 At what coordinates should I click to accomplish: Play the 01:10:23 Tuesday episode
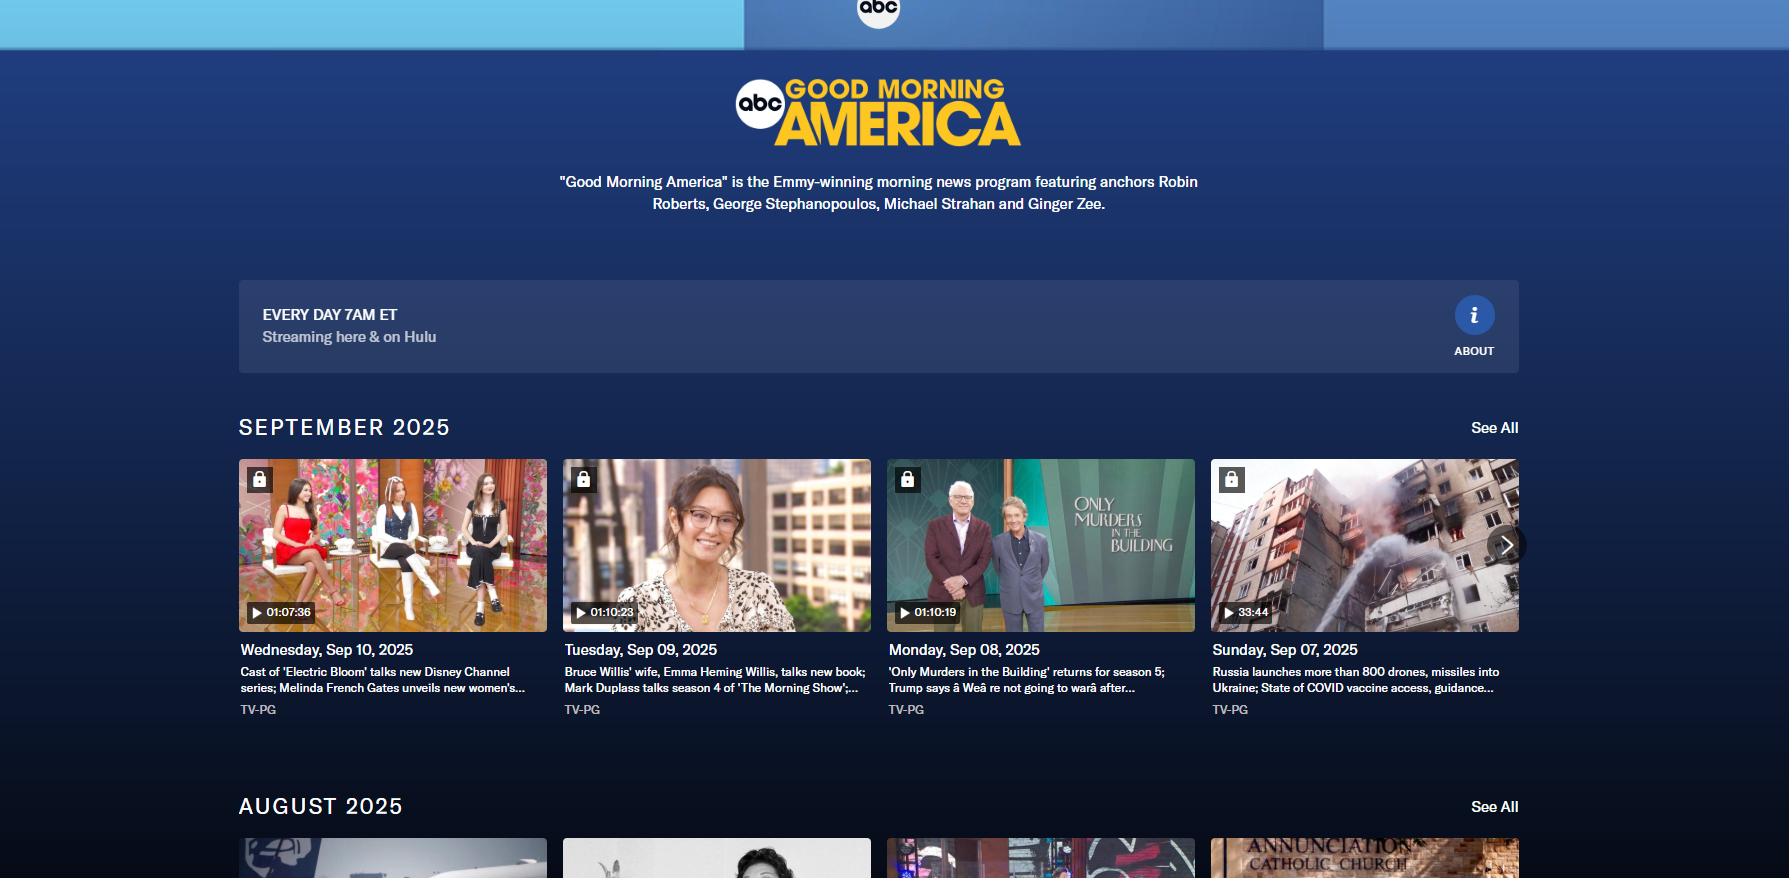click(604, 612)
